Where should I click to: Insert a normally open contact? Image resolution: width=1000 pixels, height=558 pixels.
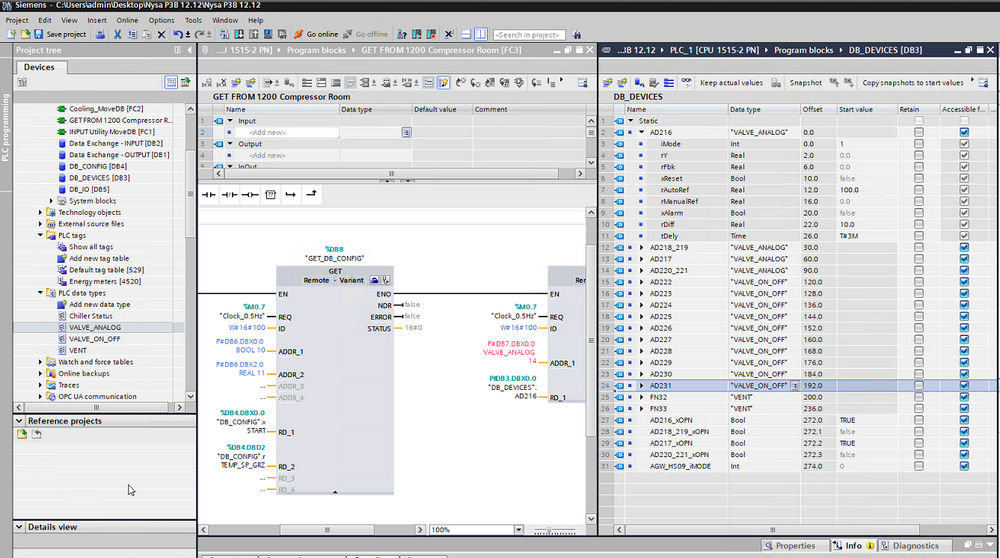pyautogui.click(x=209, y=194)
